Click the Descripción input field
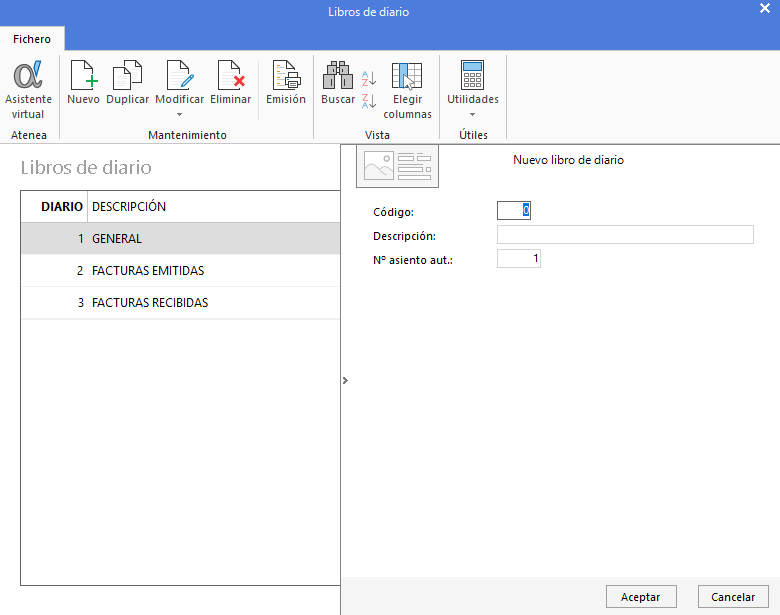The image size is (780, 615). tap(625, 235)
